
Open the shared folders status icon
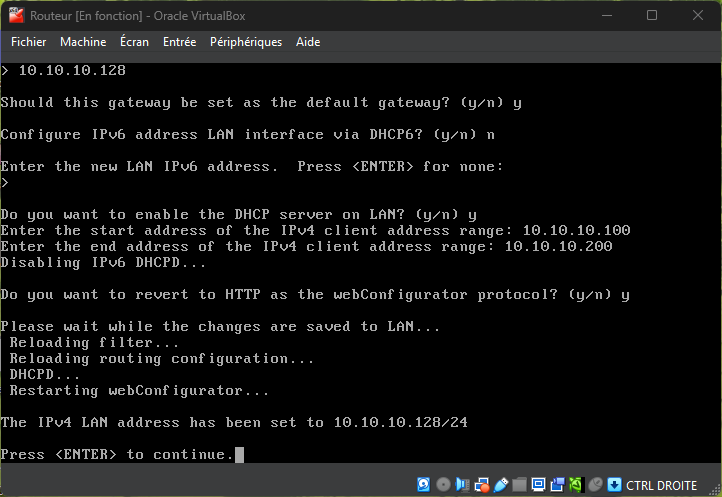coord(519,485)
